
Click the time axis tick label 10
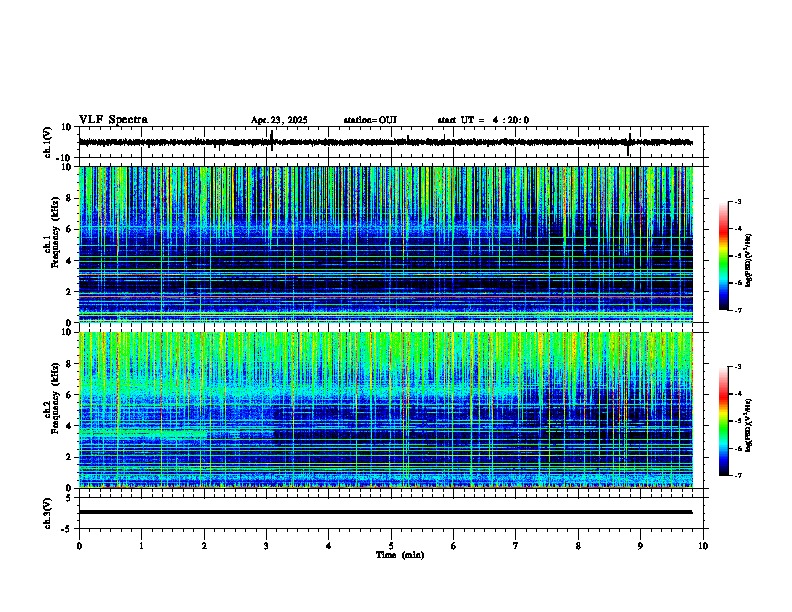pyautogui.click(x=703, y=546)
